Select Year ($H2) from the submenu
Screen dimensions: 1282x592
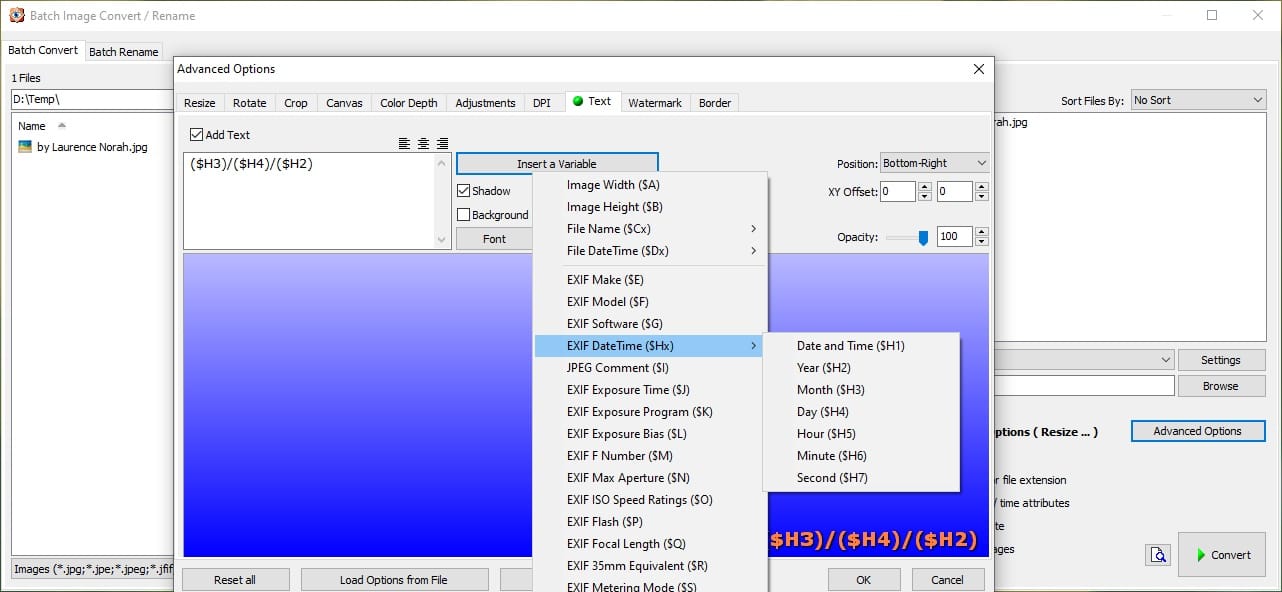(x=823, y=368)
